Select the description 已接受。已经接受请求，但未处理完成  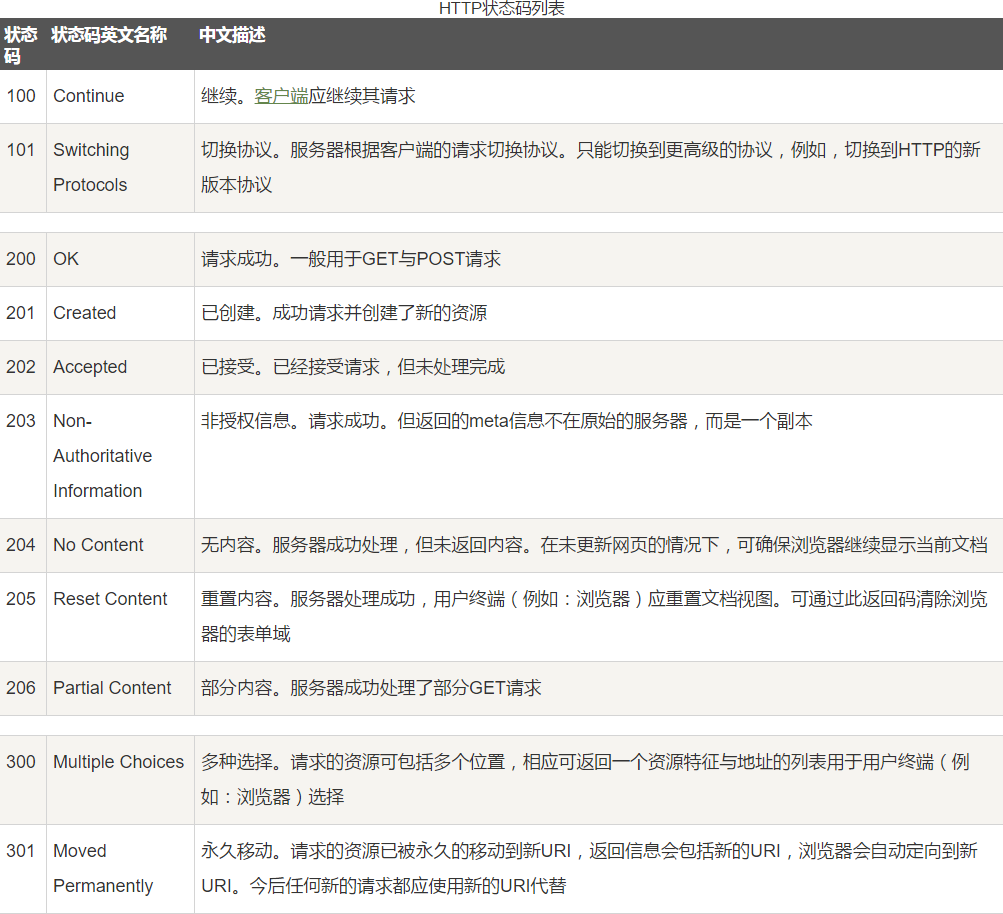[352, 367]
